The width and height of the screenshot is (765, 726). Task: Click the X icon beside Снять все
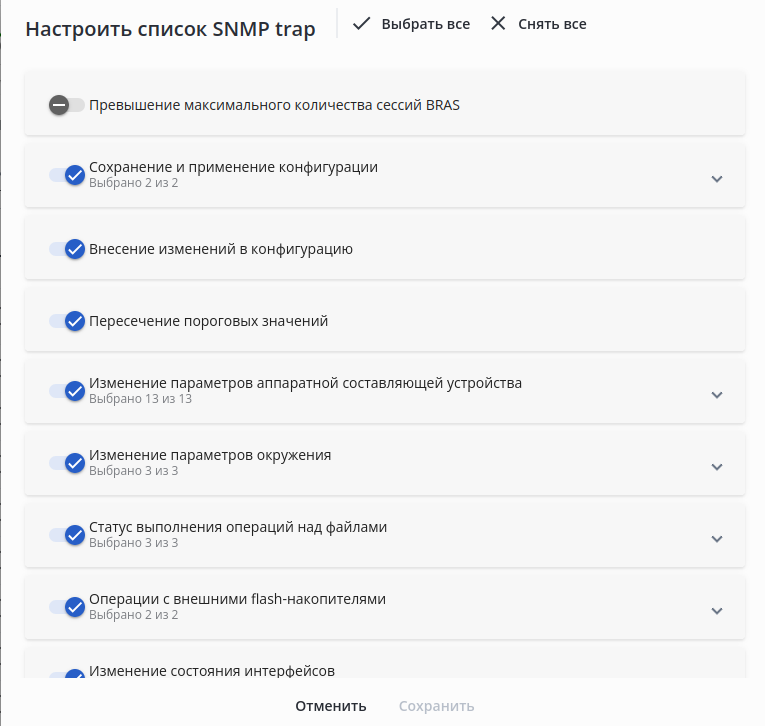(498, 23)
